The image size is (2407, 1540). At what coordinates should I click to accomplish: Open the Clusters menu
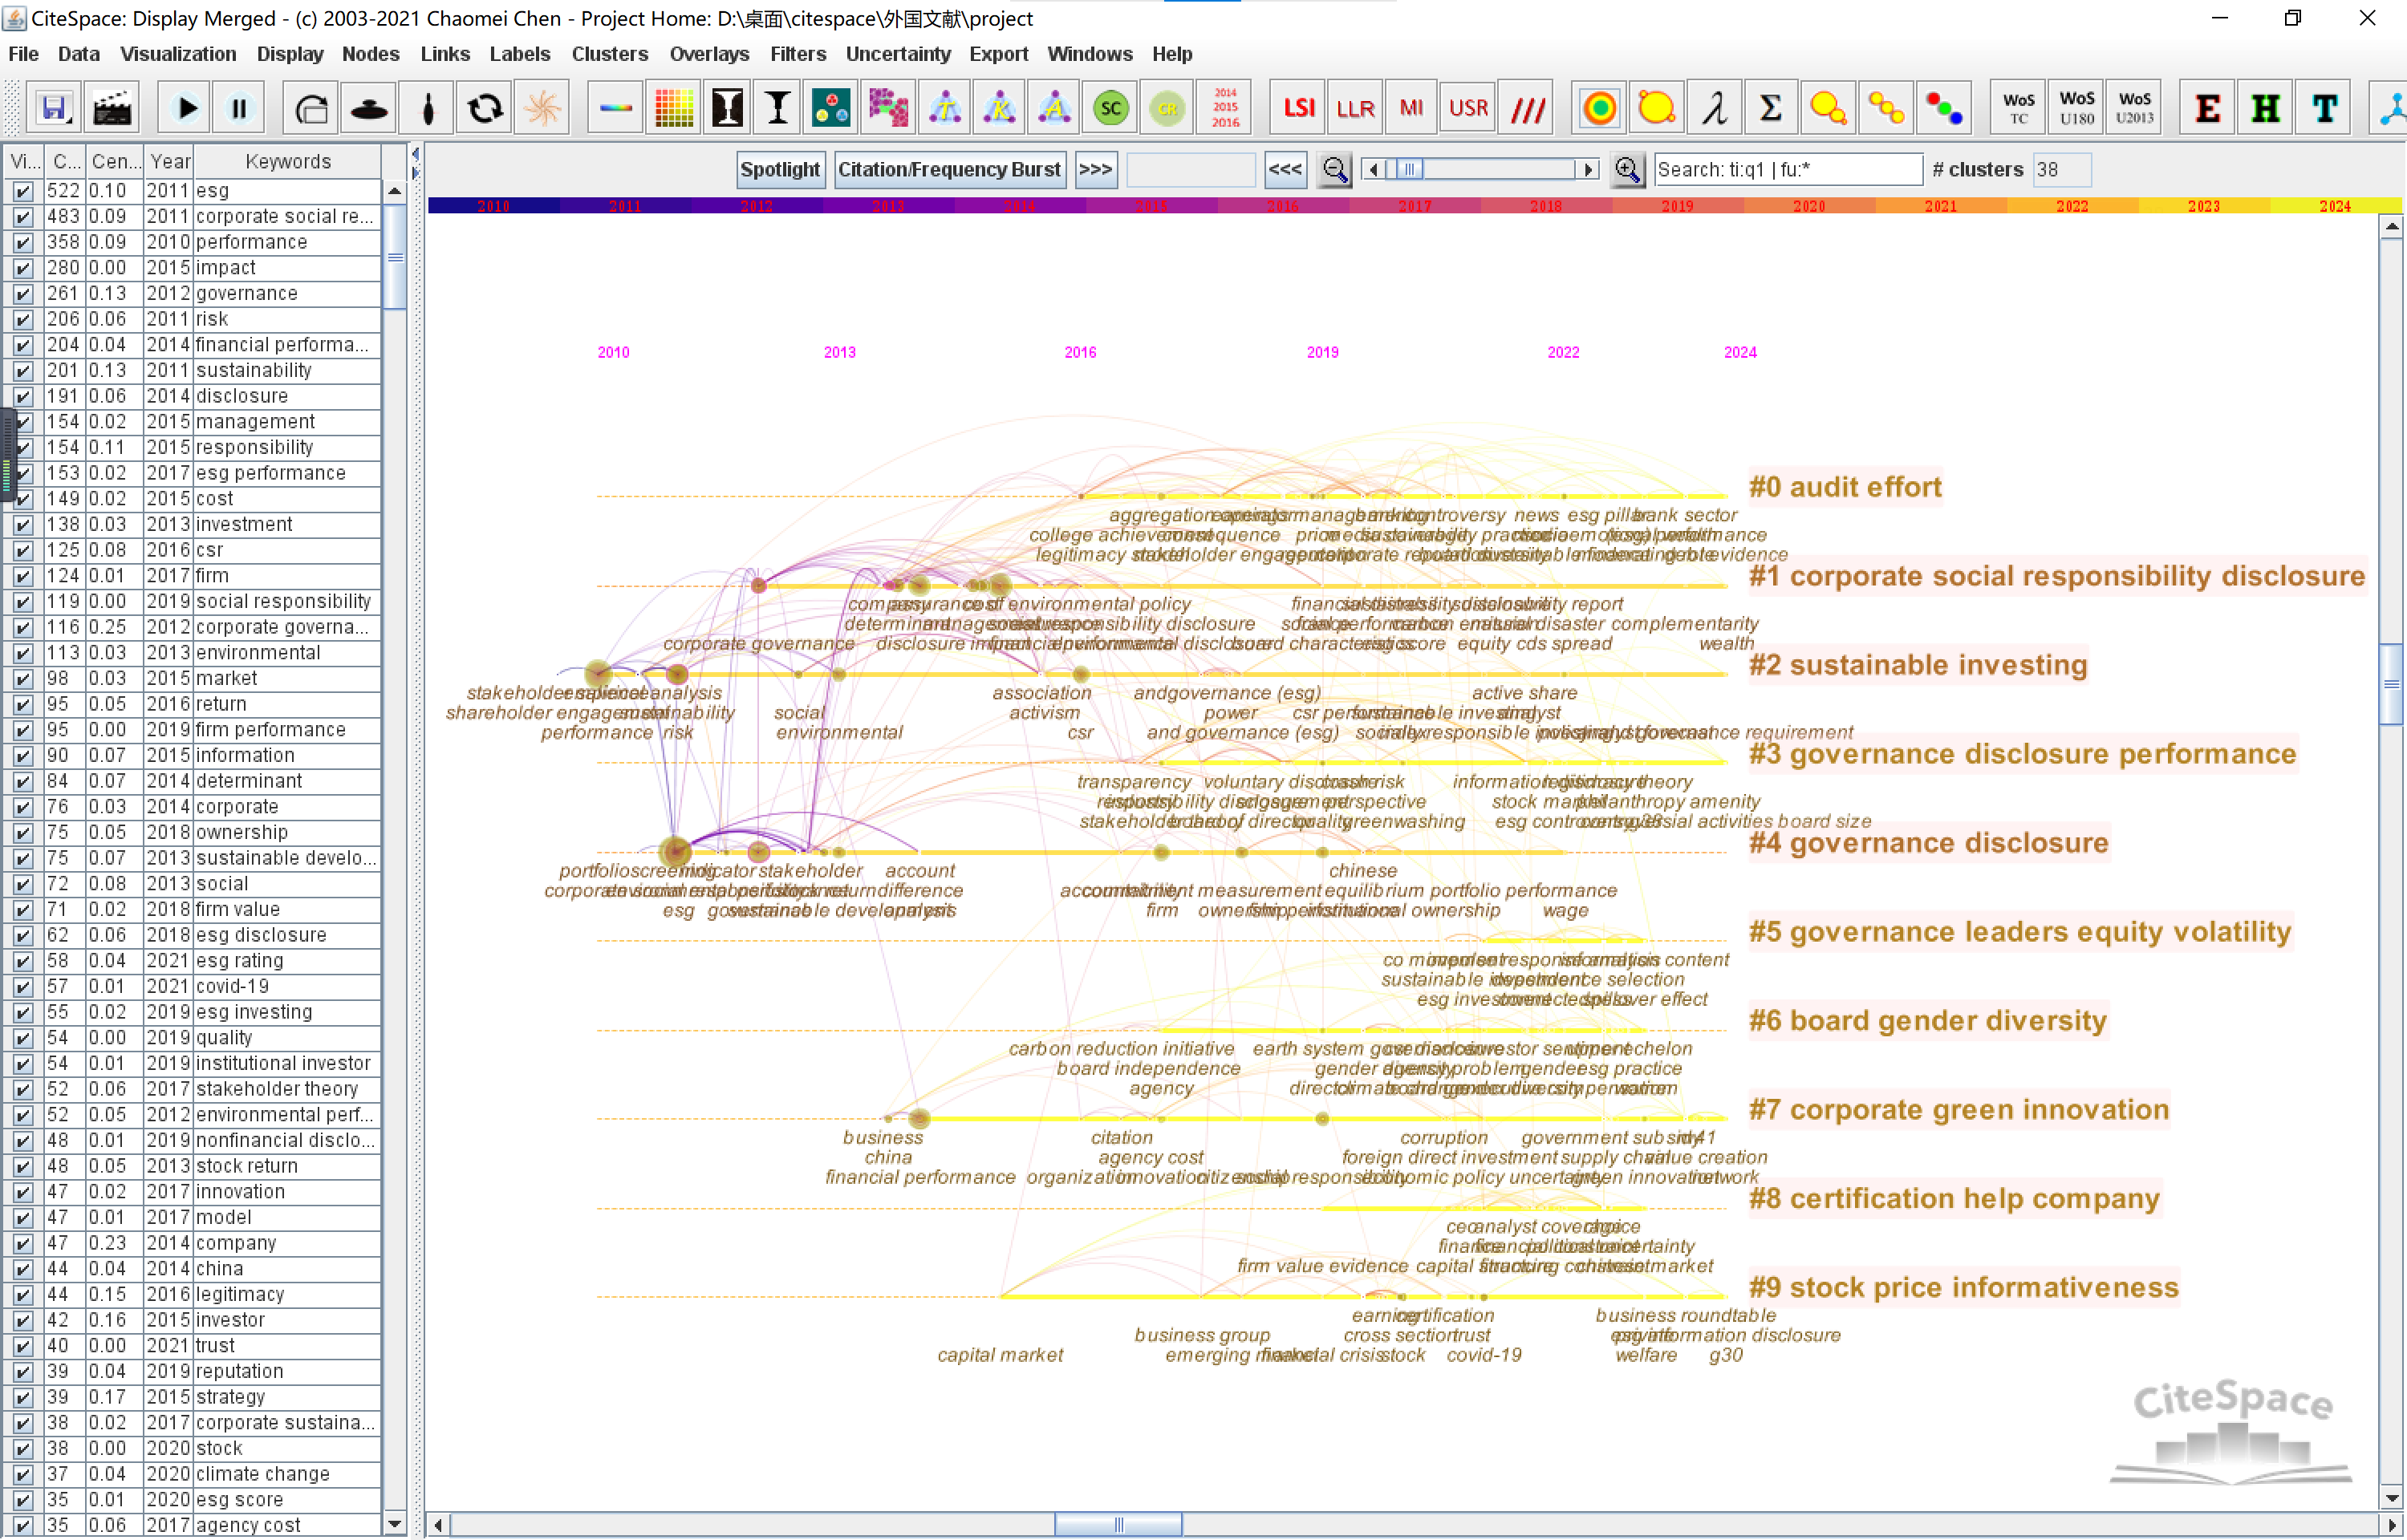(610, 54)
